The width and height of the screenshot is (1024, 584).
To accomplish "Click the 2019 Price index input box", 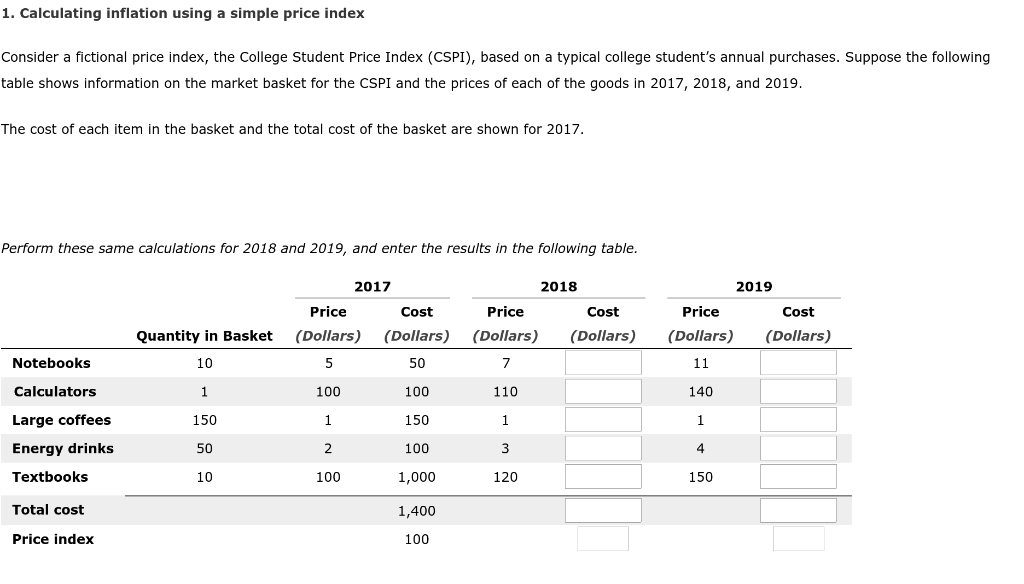I will coord(797,539).
